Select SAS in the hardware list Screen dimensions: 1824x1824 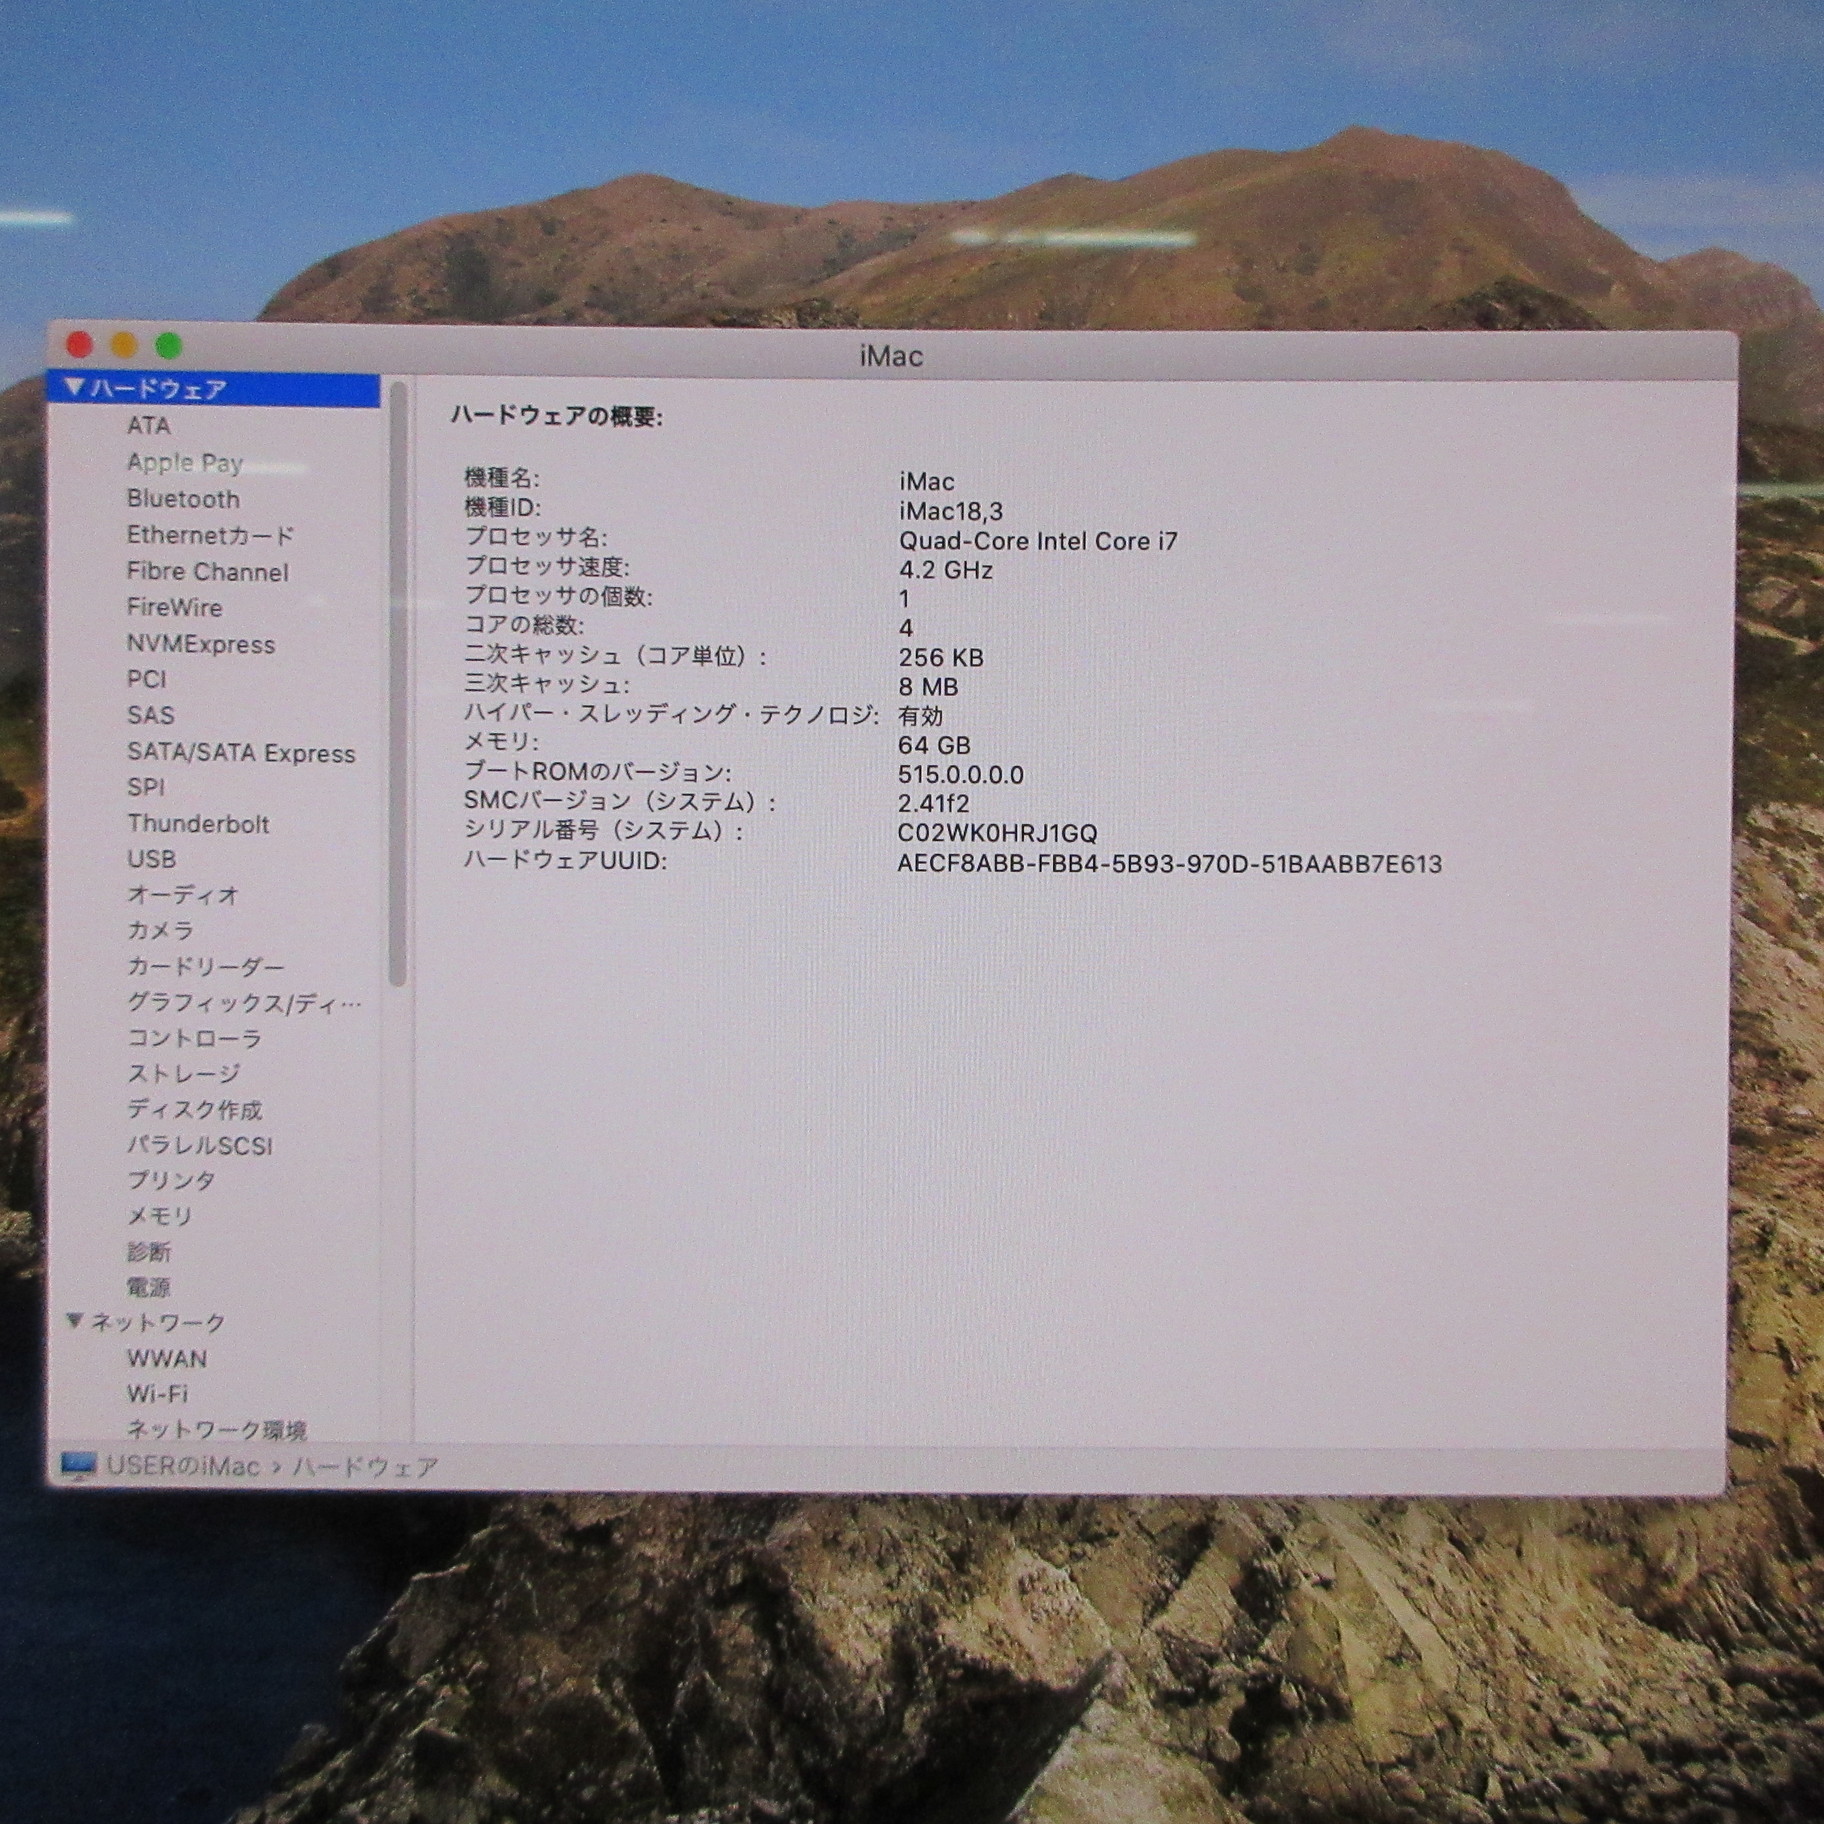point(150,715)
